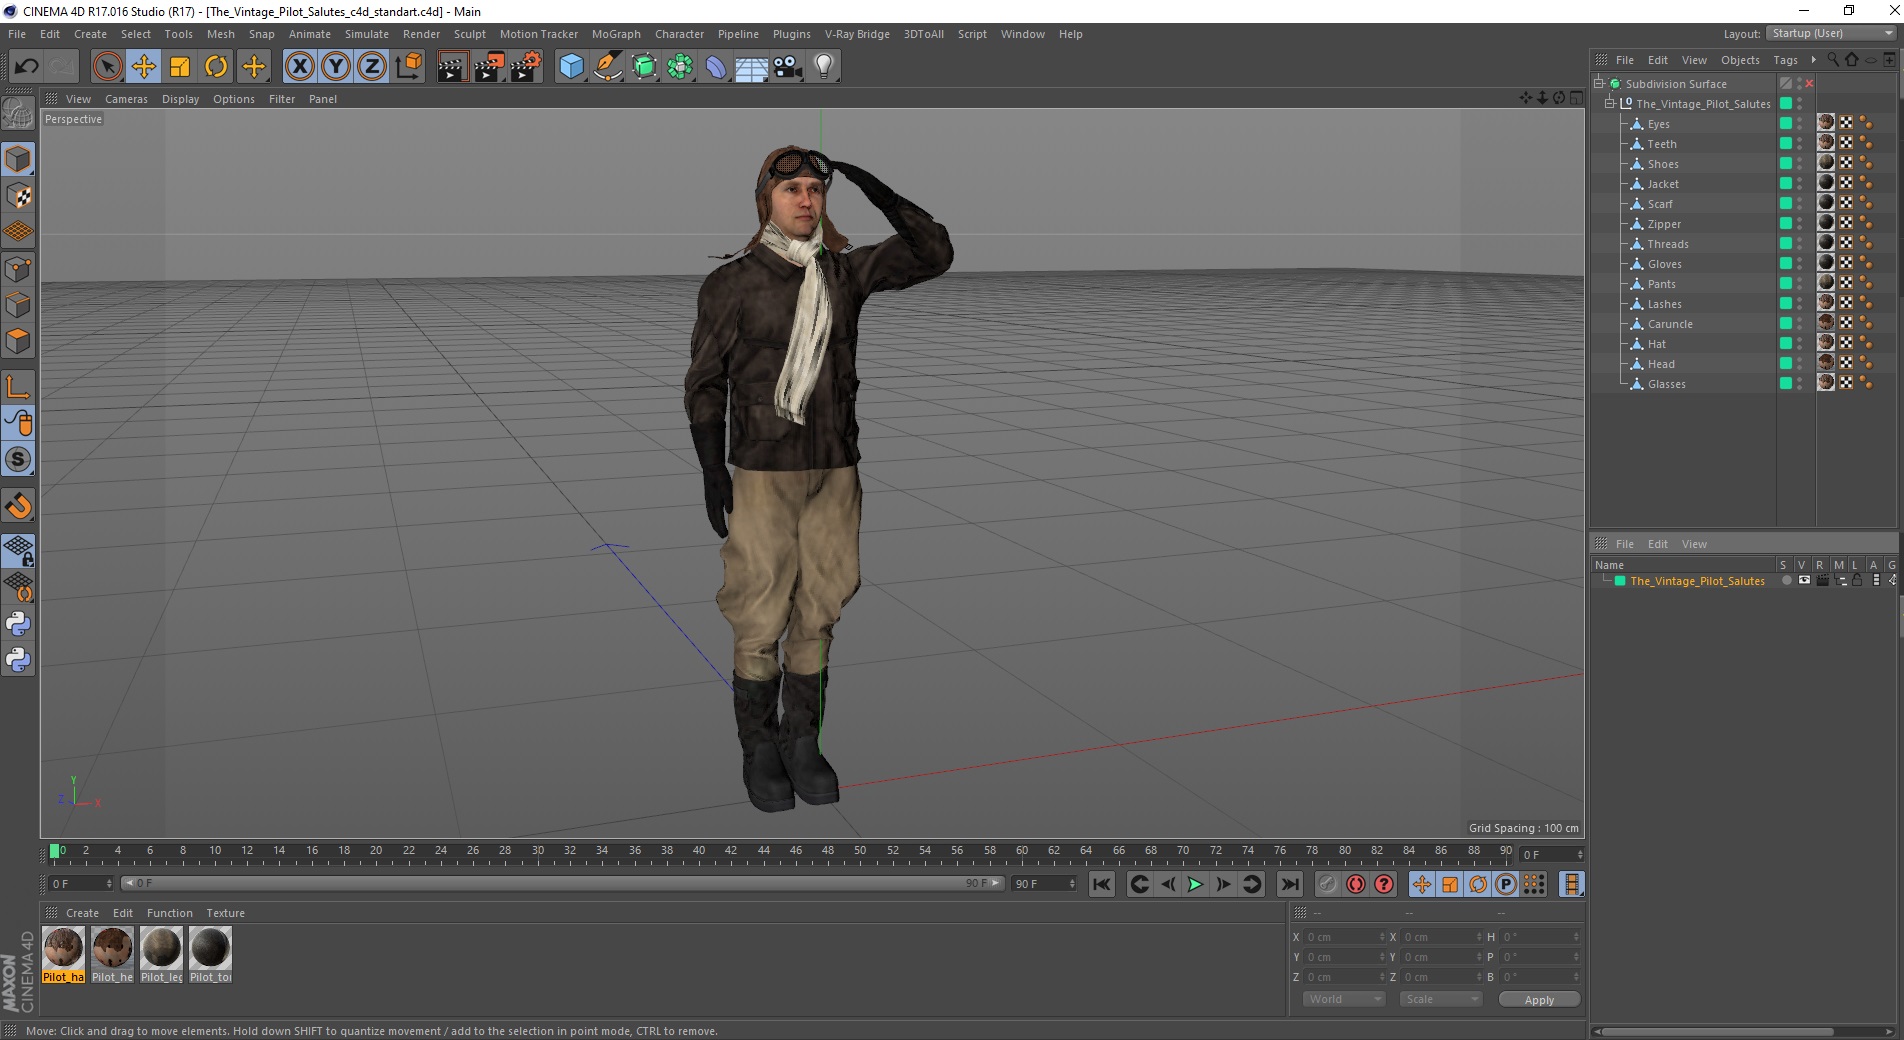Switch to Points mode
Viewport: 1904px width, 1040px height.
[18, 268]
